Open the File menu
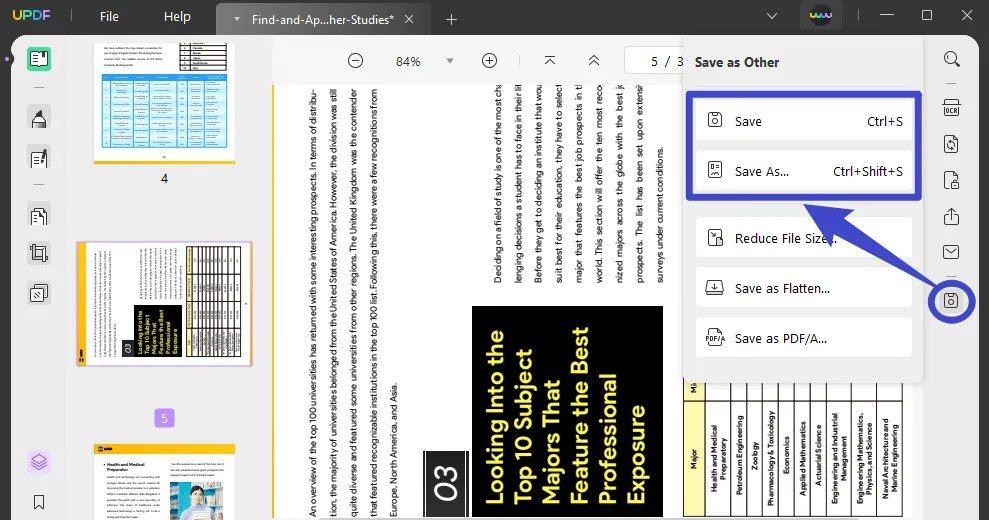The width and height of the screenshot is (989, 520). pyautogui.click(x=109, y=16)
